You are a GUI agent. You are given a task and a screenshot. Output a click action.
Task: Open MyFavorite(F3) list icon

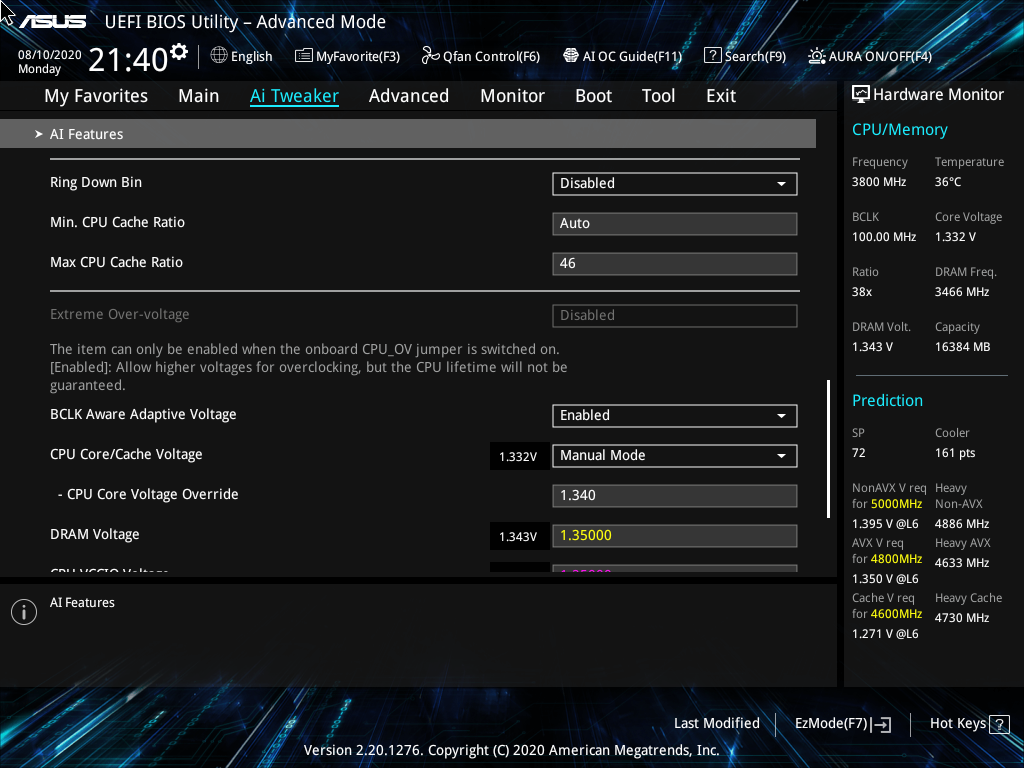click(303, 56)
